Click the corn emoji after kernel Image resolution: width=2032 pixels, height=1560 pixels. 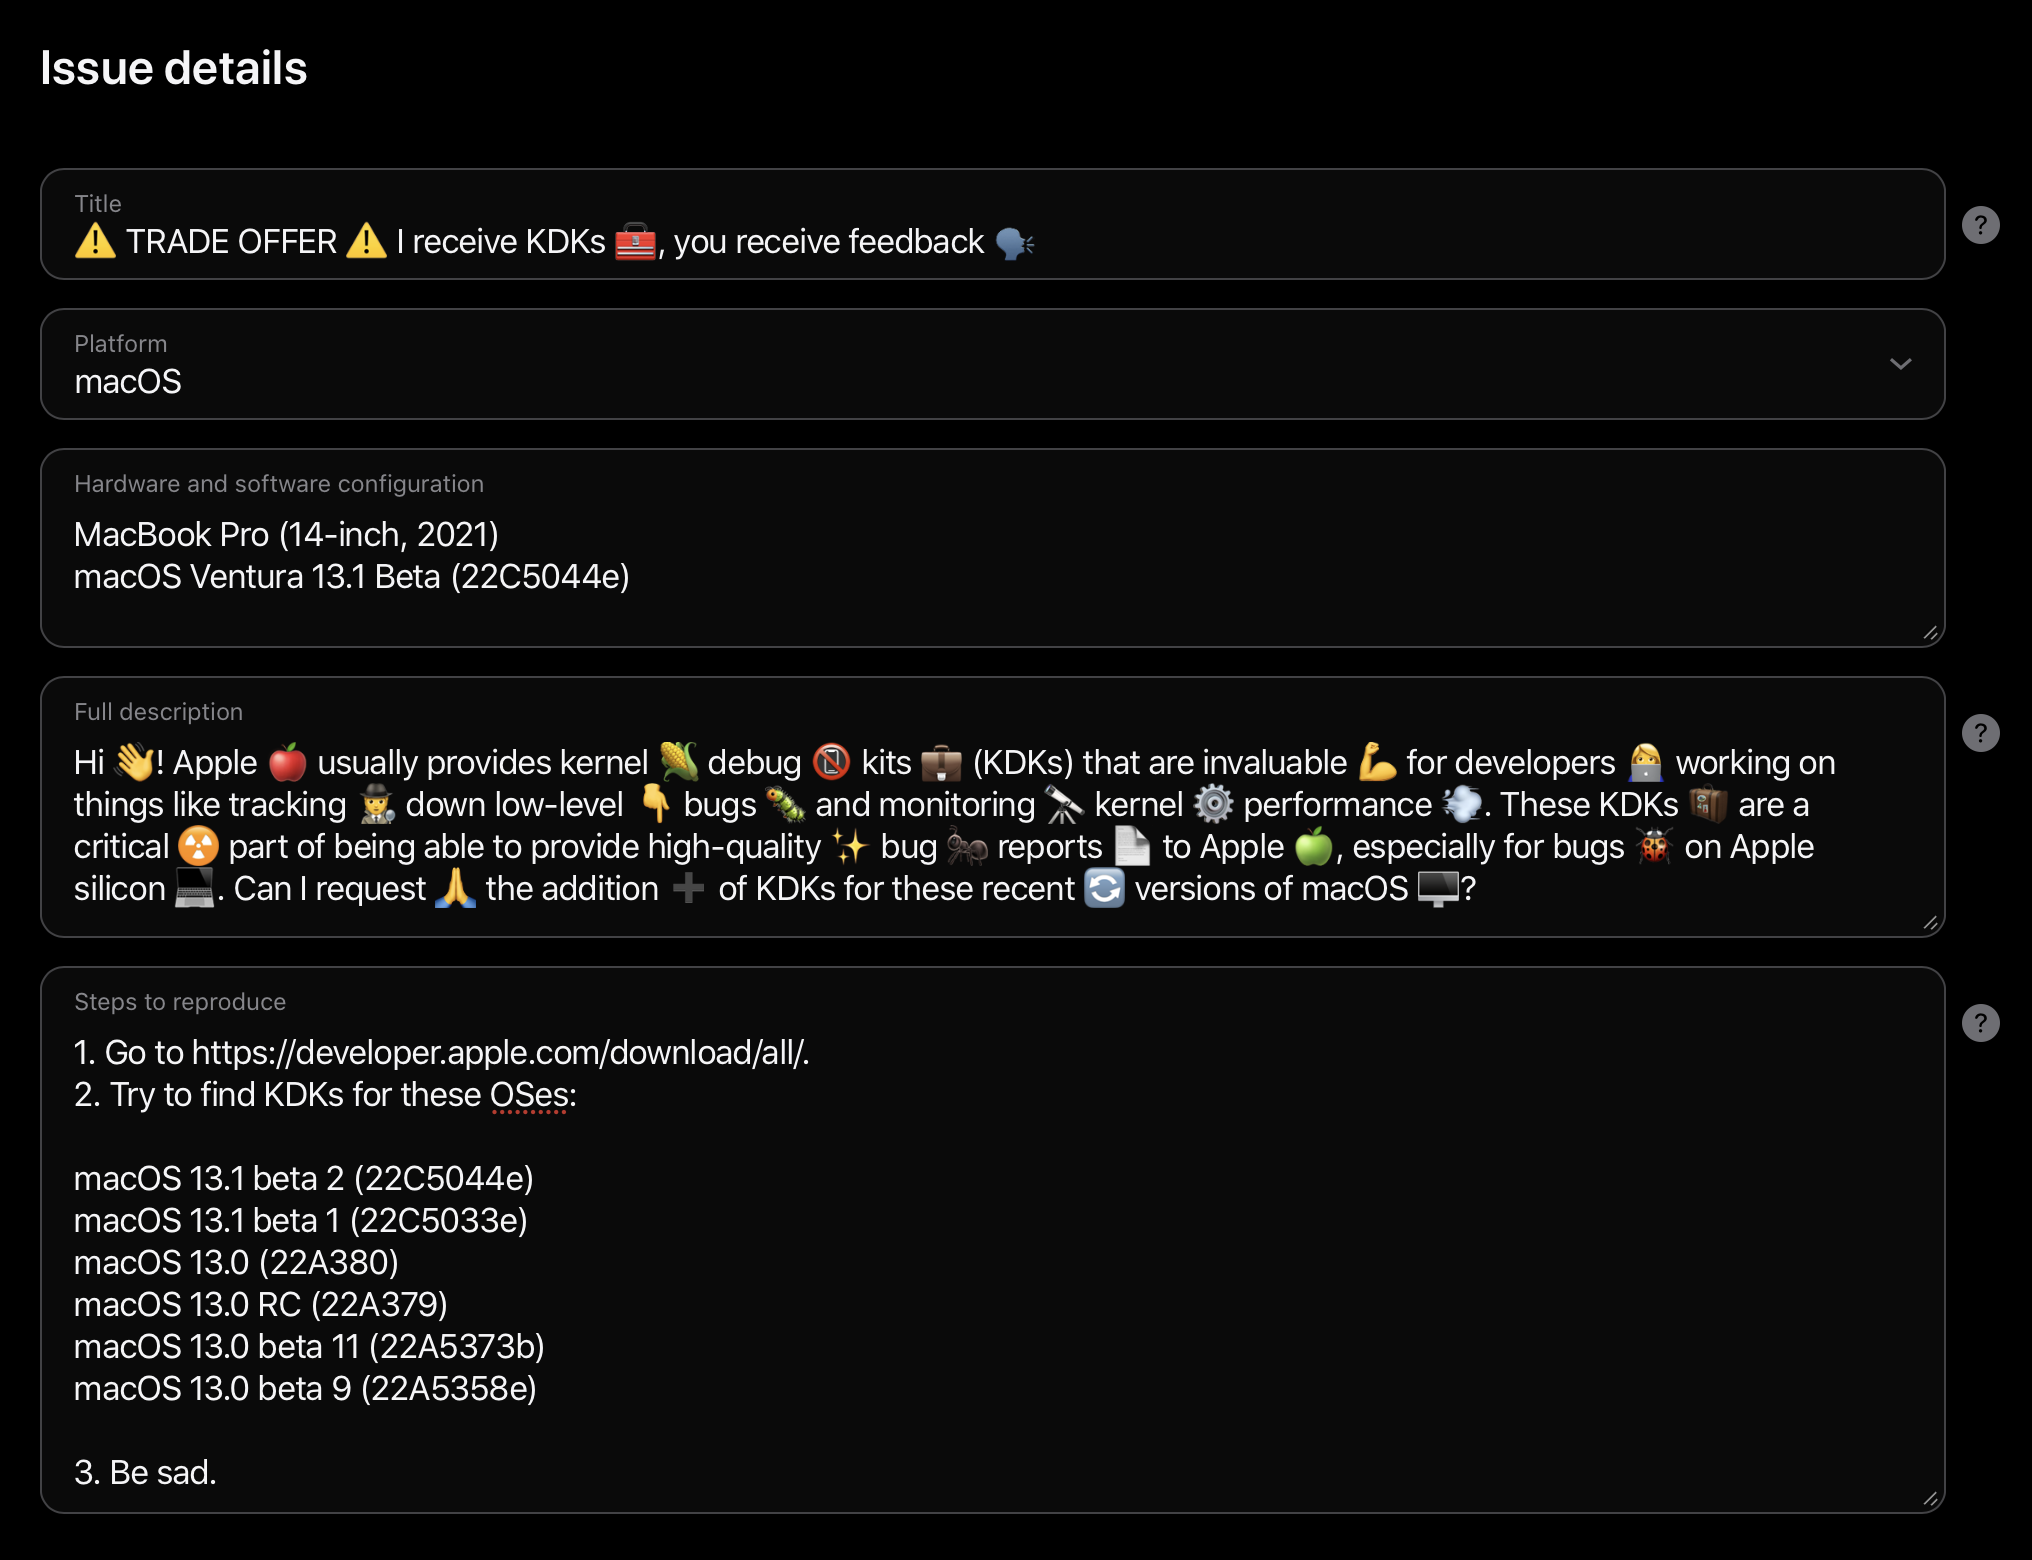point(678,762)
